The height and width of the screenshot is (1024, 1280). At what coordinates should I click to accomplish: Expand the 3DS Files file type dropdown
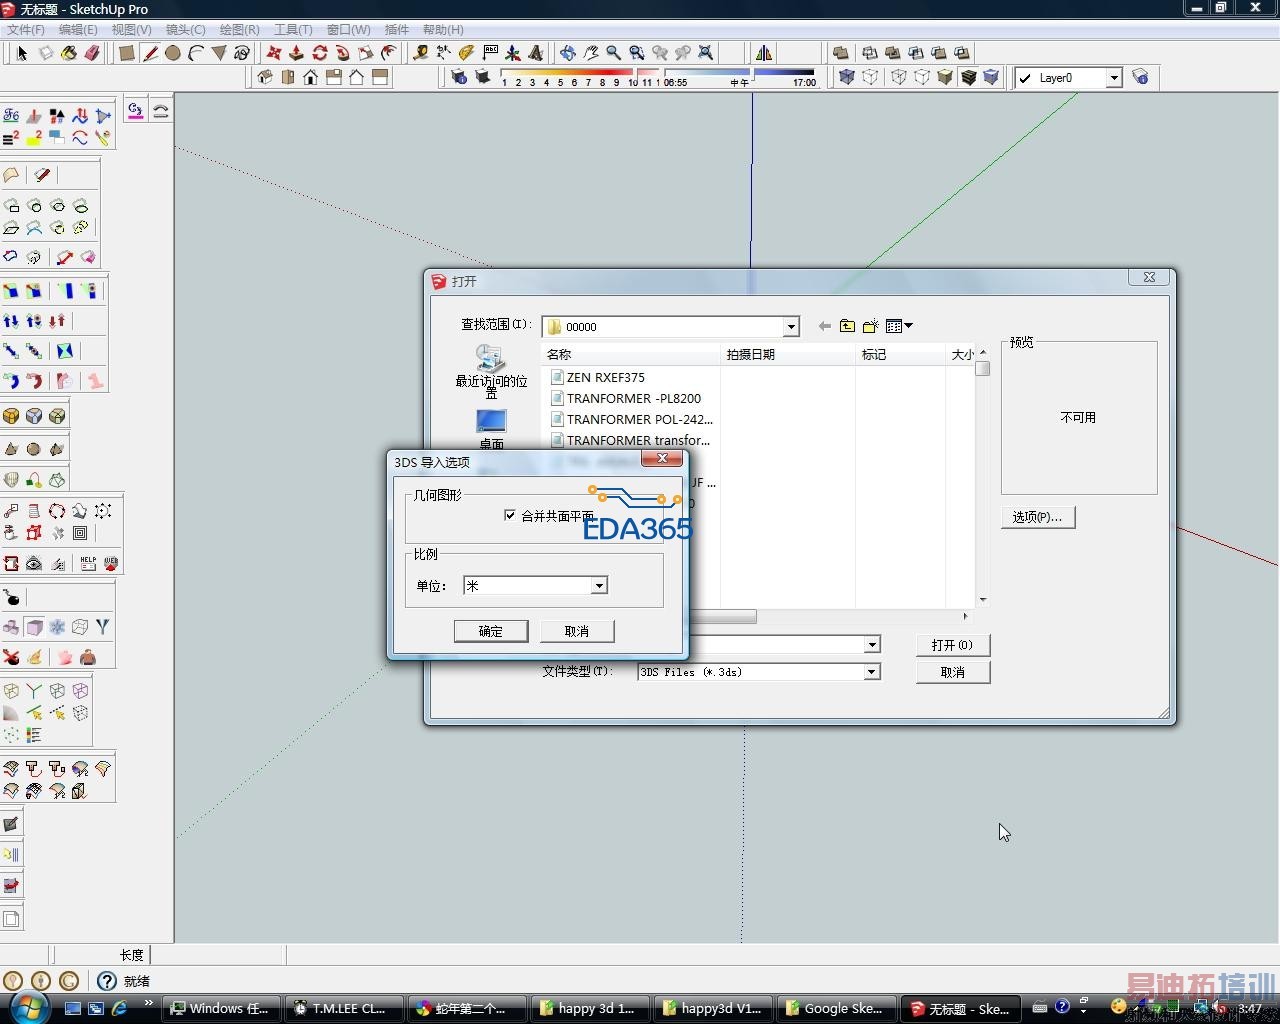872,672
